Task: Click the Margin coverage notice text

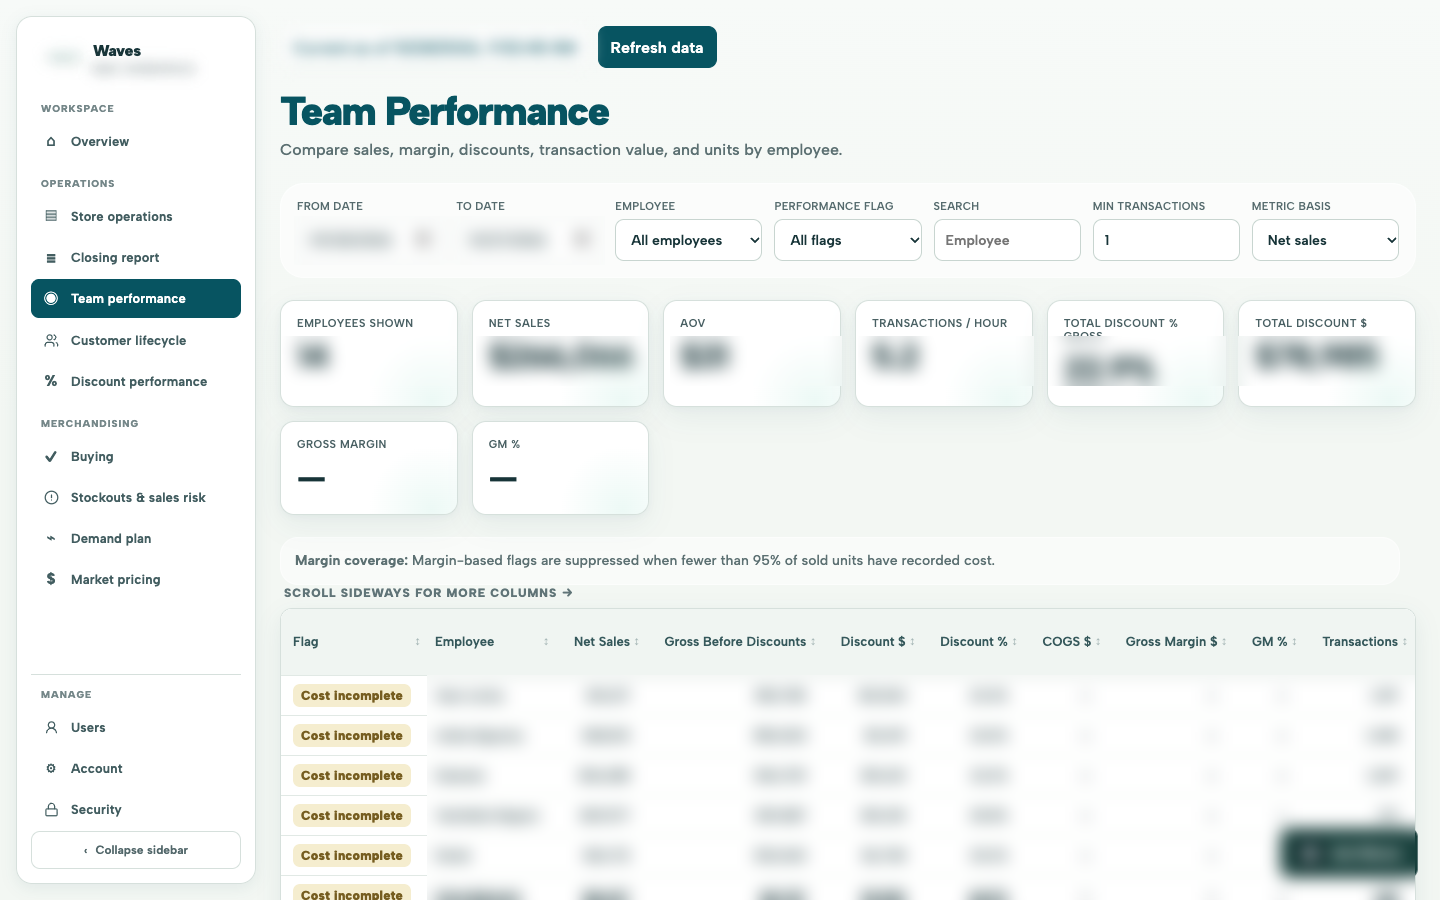Action: (x=645, y=561)
